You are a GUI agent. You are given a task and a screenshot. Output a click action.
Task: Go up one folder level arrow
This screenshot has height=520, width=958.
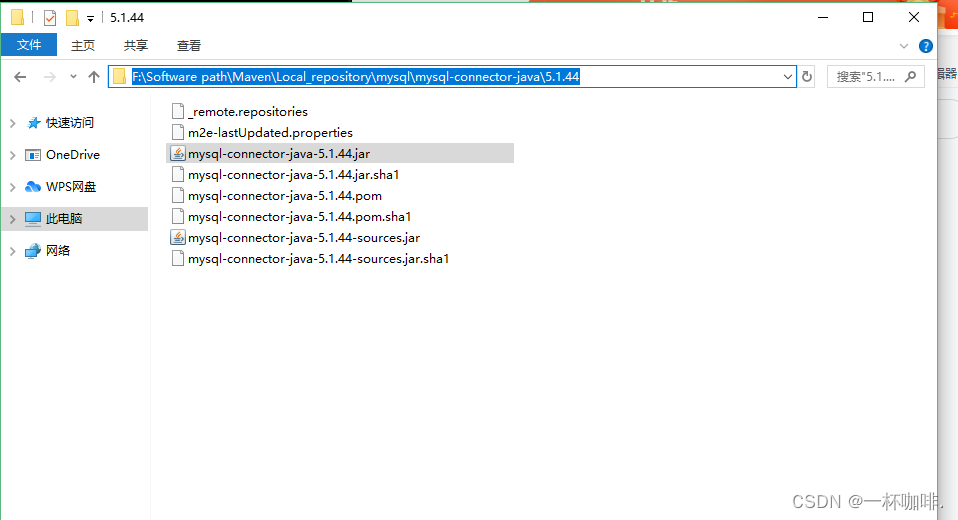pyautogui.click(x=93, y=77)
